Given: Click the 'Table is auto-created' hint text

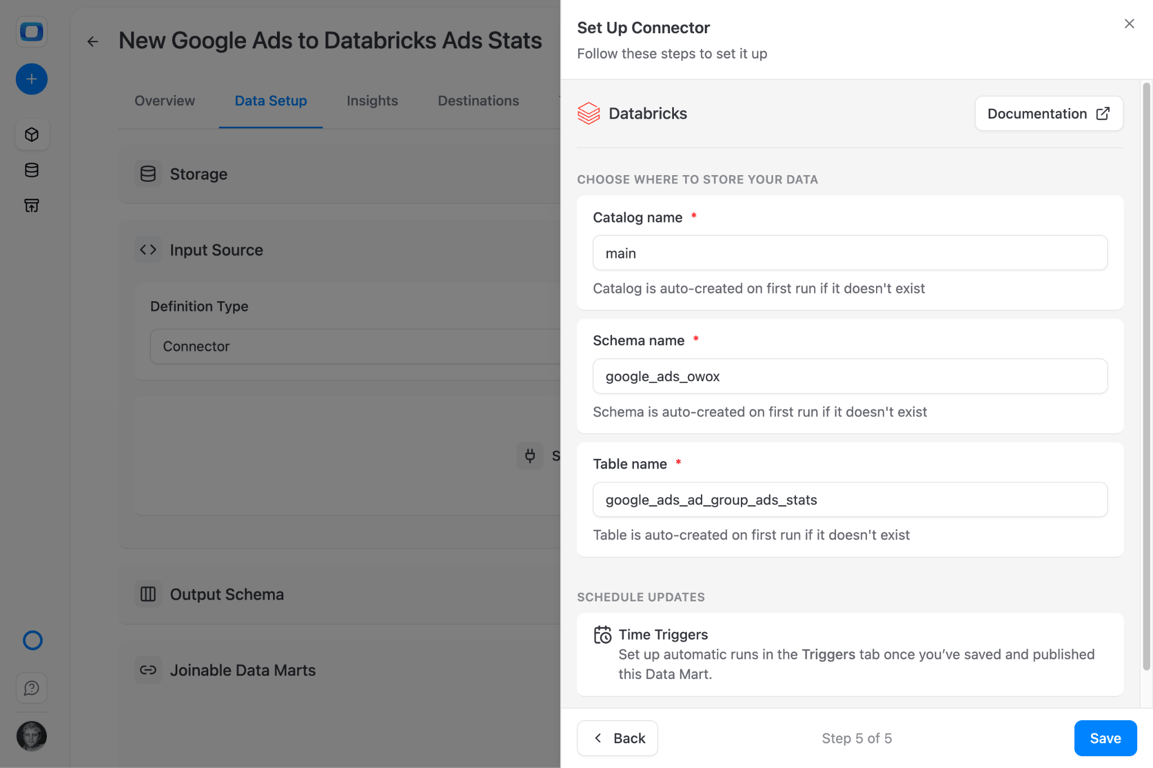Looking at the screenshot, I should (x=752, y=535).
